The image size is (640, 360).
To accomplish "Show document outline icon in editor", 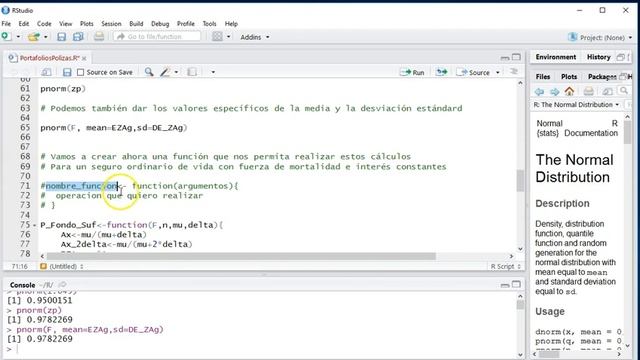I will pyautogui.click(x=514, y=71).
